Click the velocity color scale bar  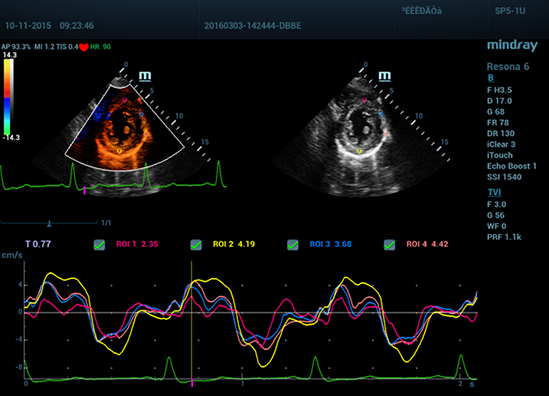pos(9,97)
